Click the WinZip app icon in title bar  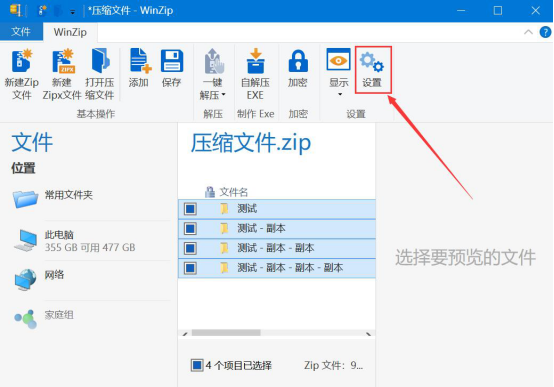16,10
